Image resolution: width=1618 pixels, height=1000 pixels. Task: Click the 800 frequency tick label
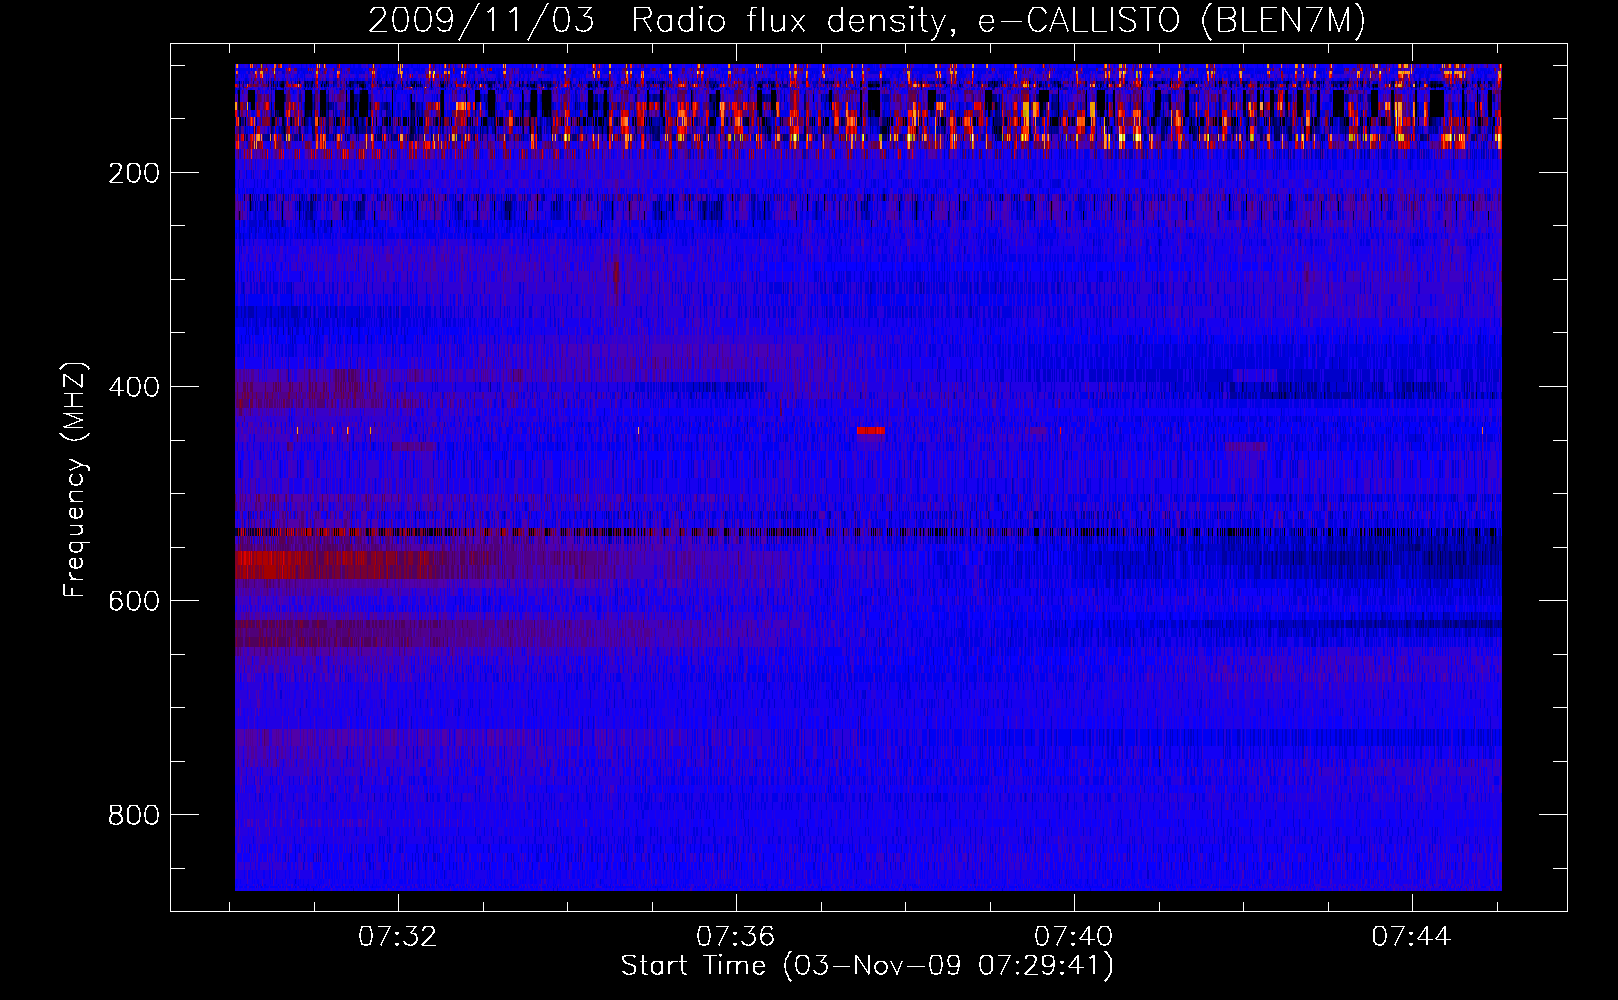pos(134,815)
